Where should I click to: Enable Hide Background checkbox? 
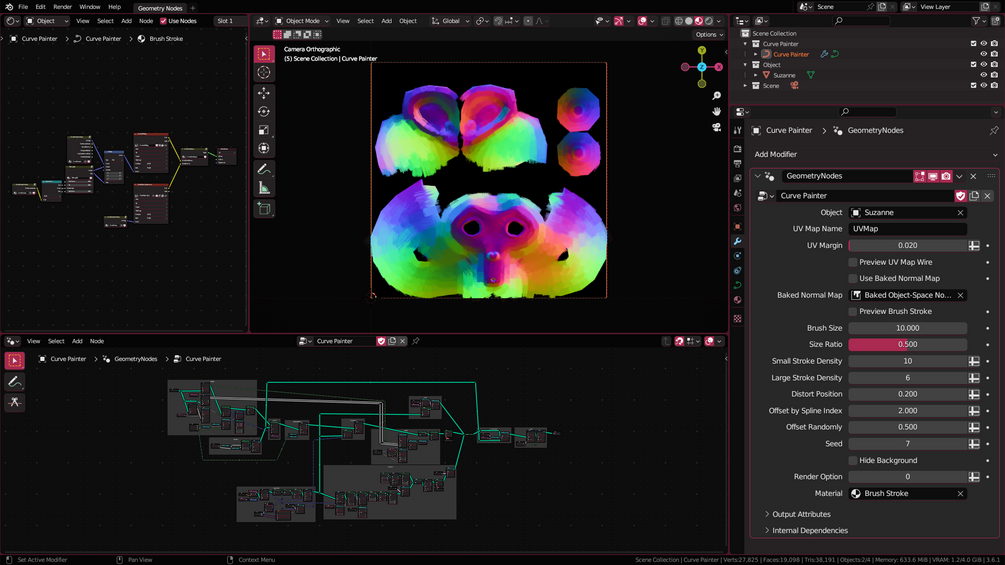coord(852,461)
